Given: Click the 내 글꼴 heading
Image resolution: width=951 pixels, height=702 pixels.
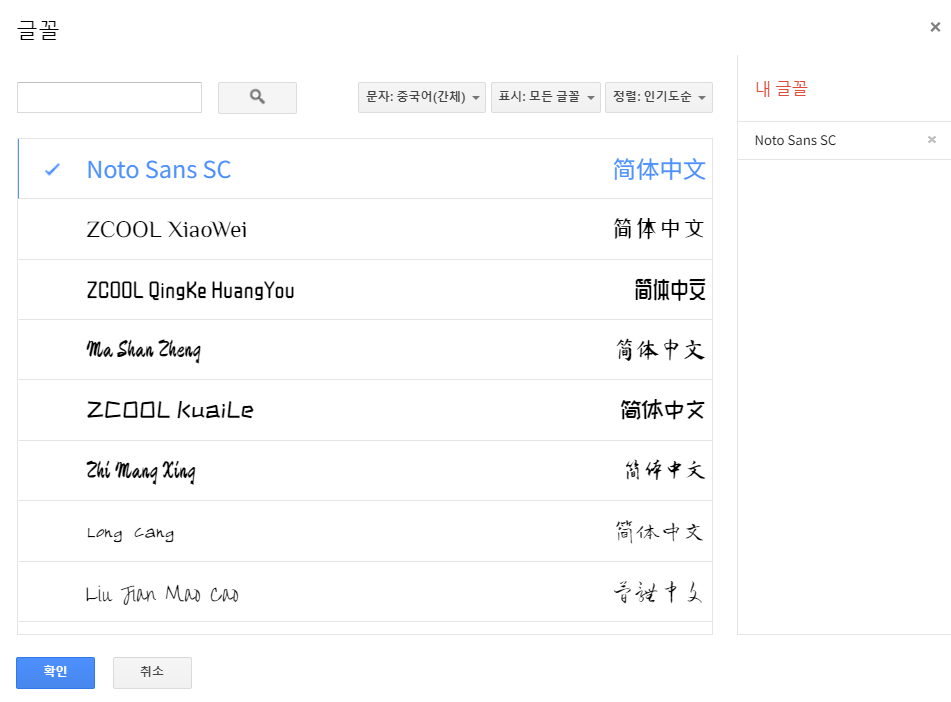Looking at the screenshot, I should point(781,89).
